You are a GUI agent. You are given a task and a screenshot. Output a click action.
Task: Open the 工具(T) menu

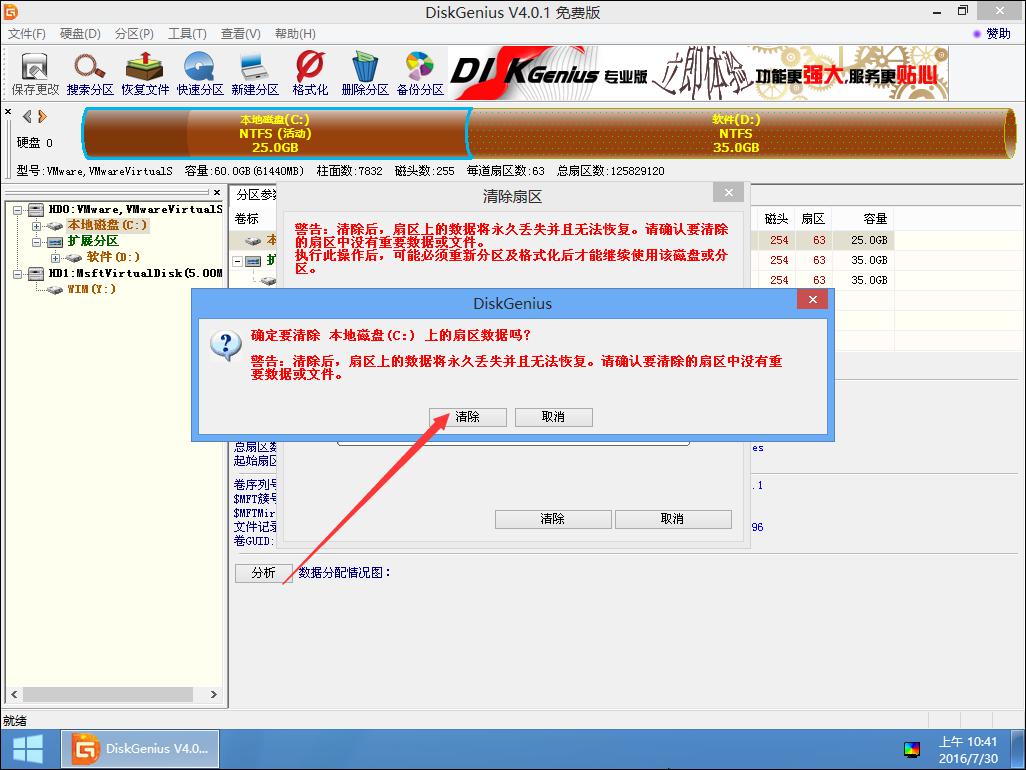tap(187, 34)
